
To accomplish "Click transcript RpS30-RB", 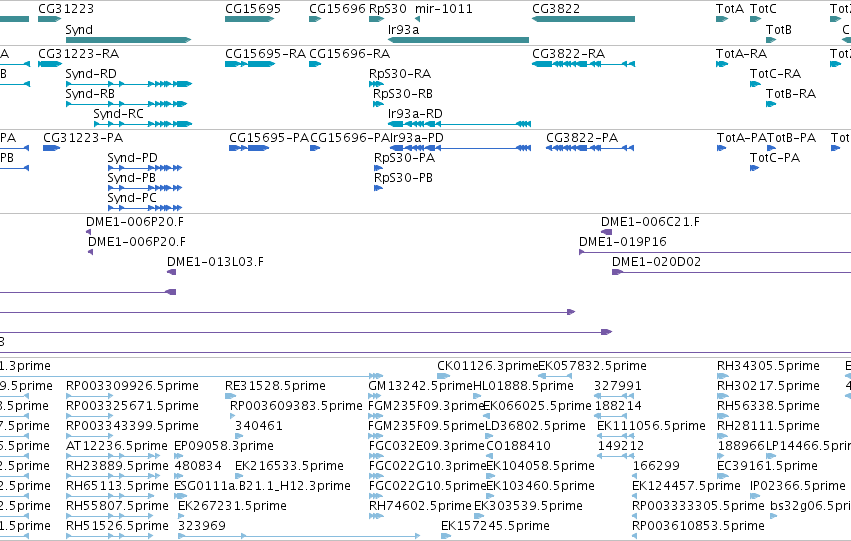I will coord(403,94).
